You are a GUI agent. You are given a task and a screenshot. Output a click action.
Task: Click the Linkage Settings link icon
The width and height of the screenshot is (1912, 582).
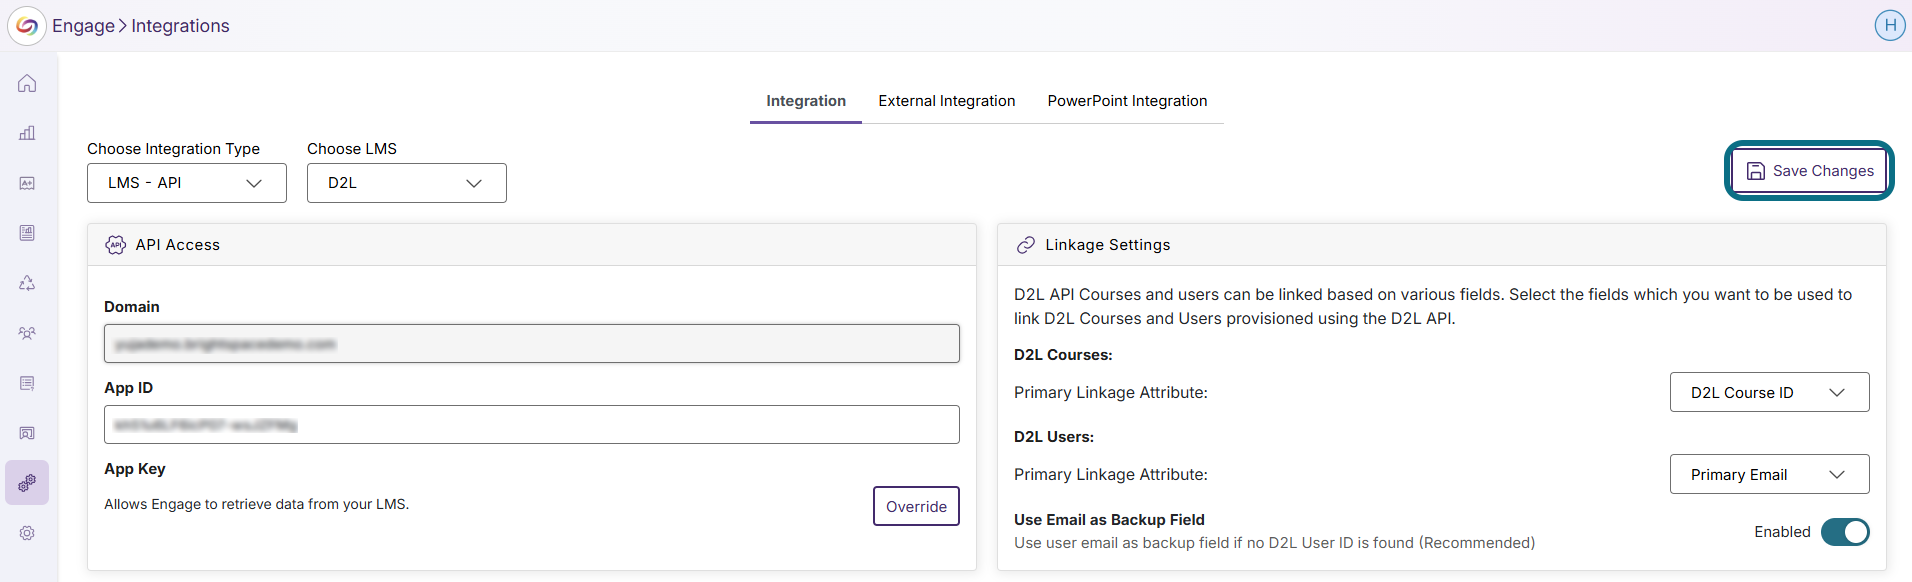[1025, 245]
